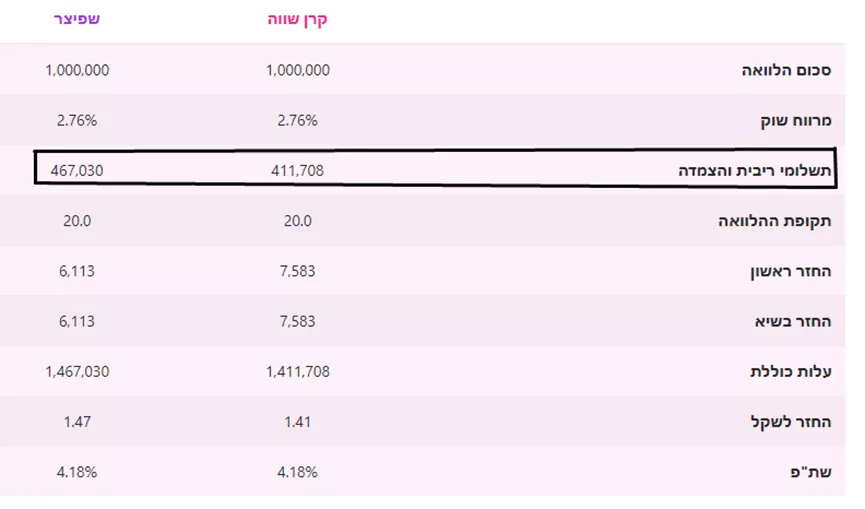The width and height of the screenshot is (865, 509).
Task: Click the קרן שווה column header
Action: click(297, 19)
